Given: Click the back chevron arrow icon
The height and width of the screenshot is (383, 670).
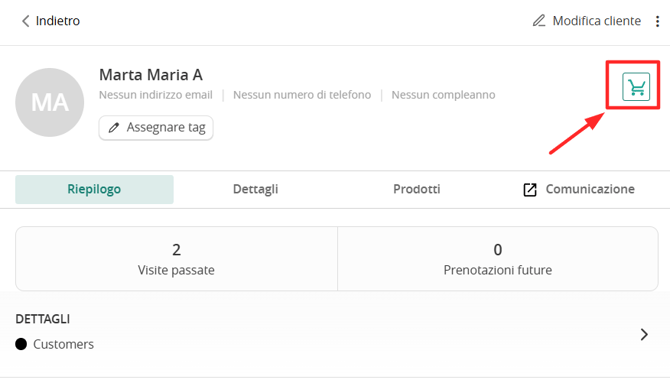Looking at the screenshot, I should tap(26, 21).
